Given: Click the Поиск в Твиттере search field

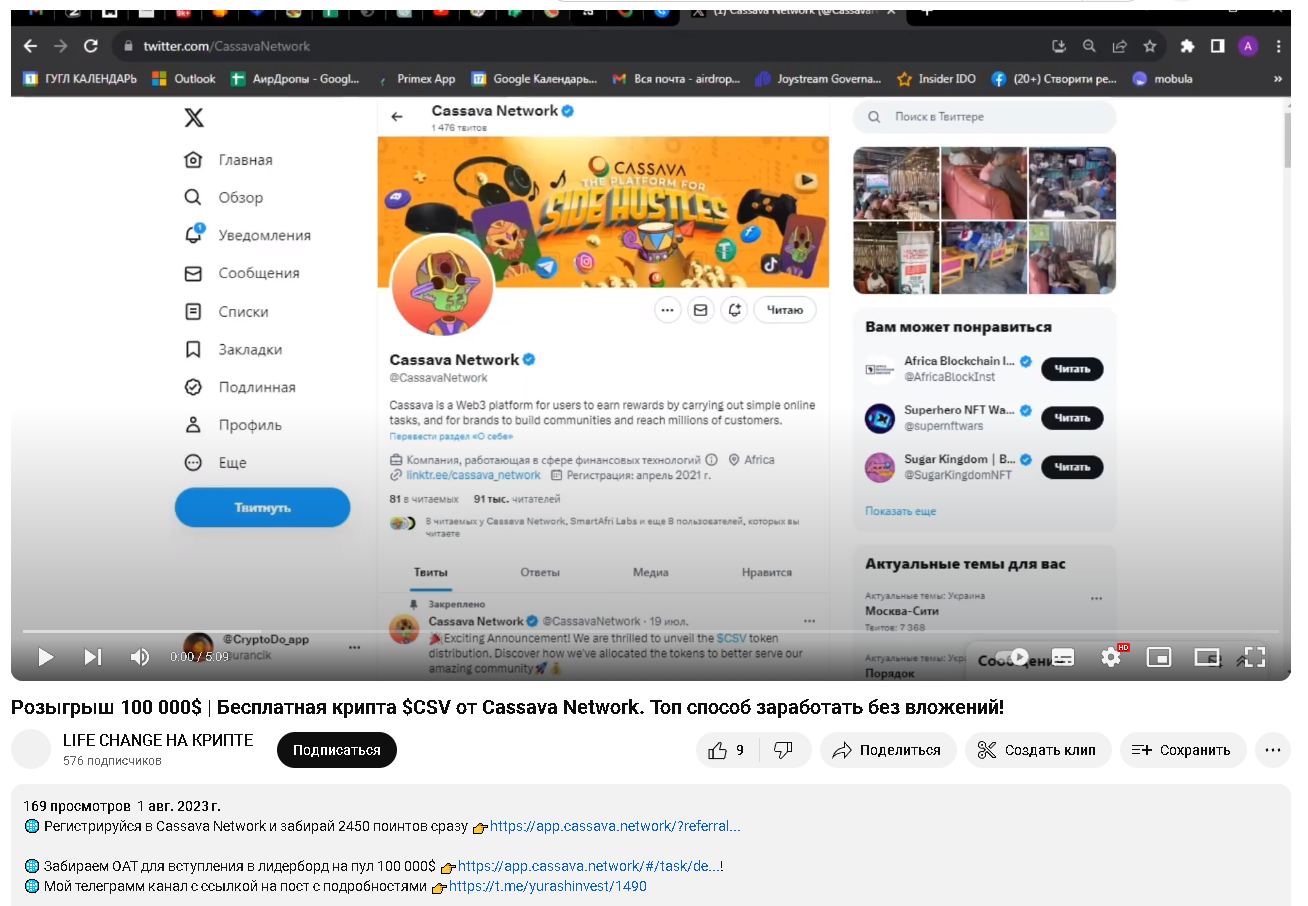Looking at the screenshot, I should (984, 117).
